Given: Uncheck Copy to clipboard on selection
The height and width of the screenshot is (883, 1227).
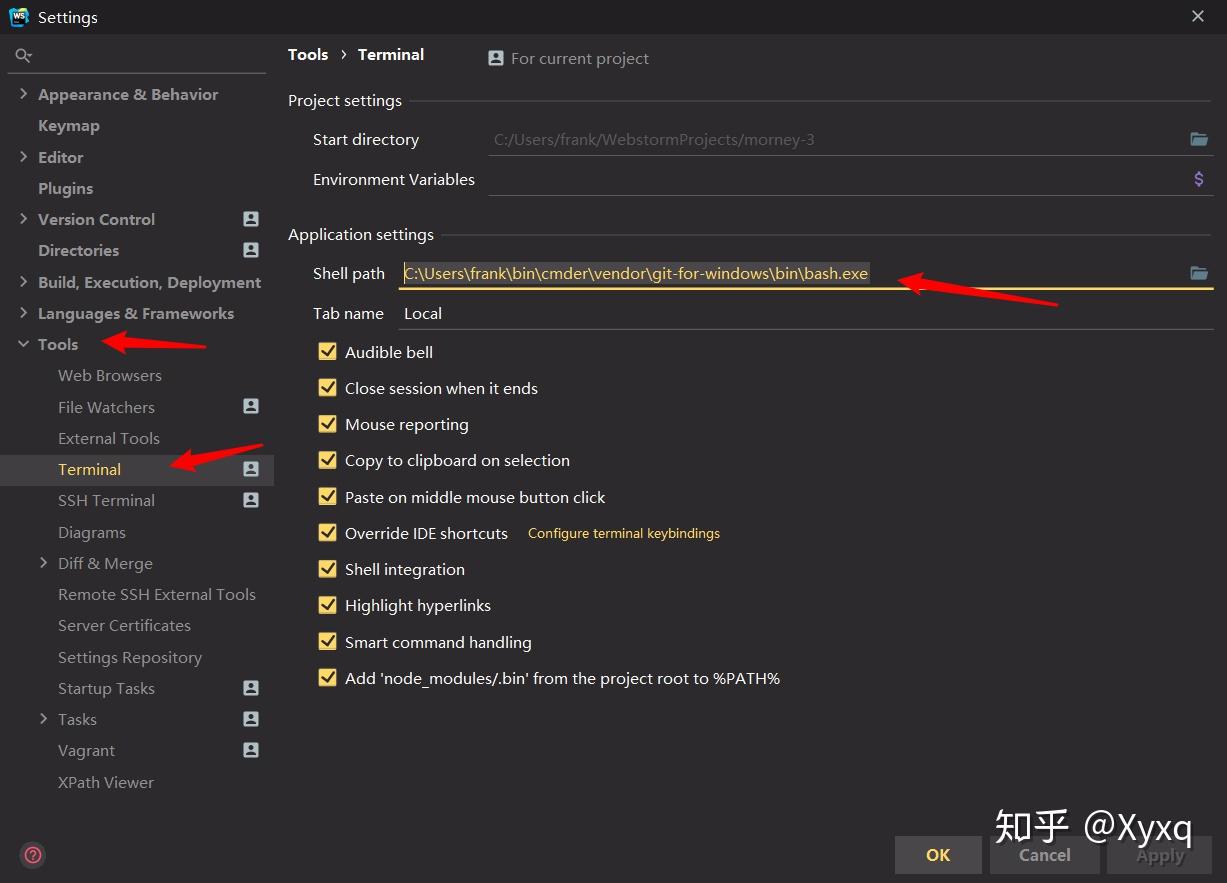Looking at the screenshot, I should pos(327,460).
